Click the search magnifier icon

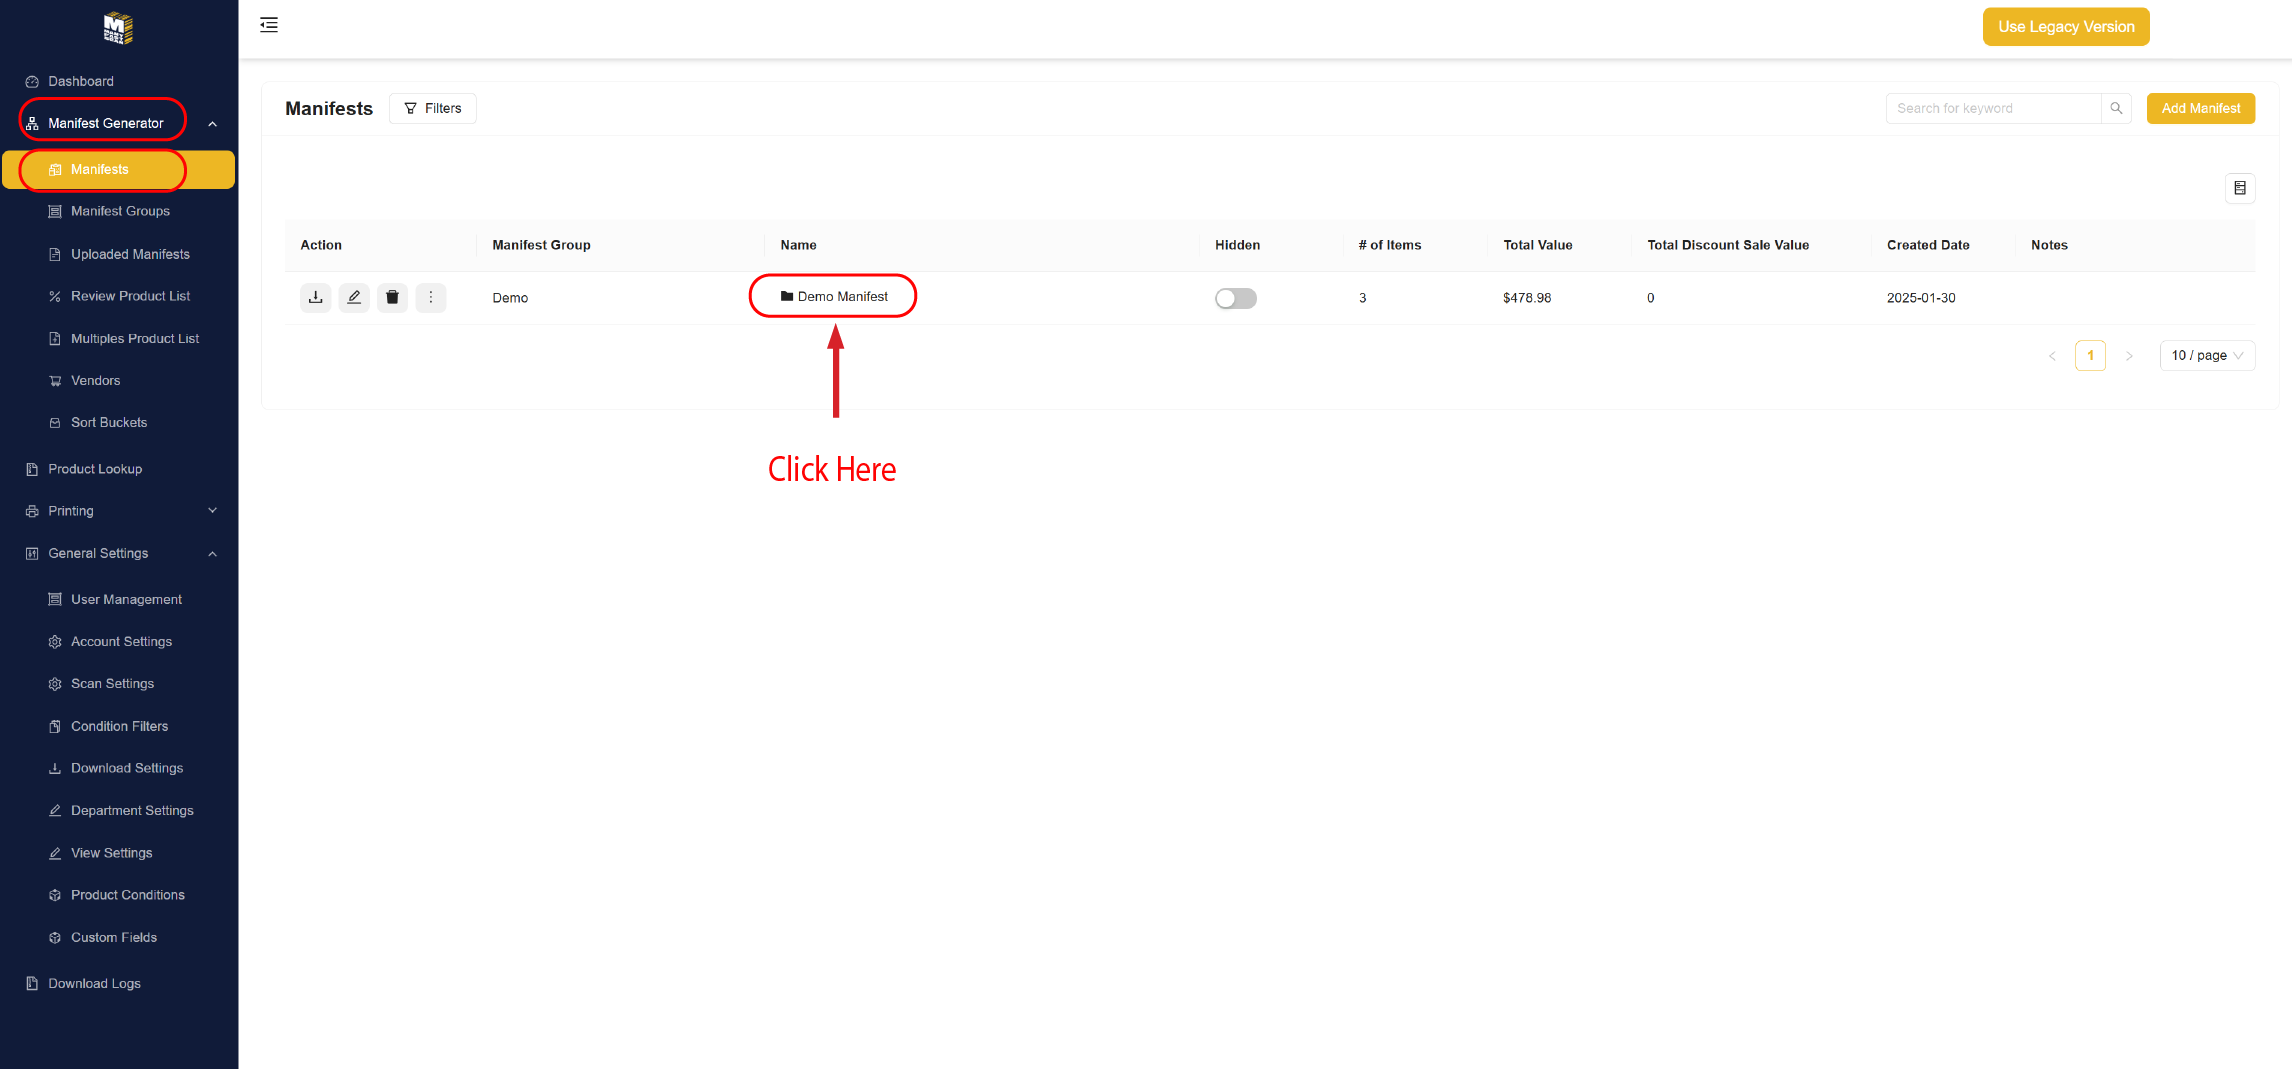click(x=2116, y=109)
